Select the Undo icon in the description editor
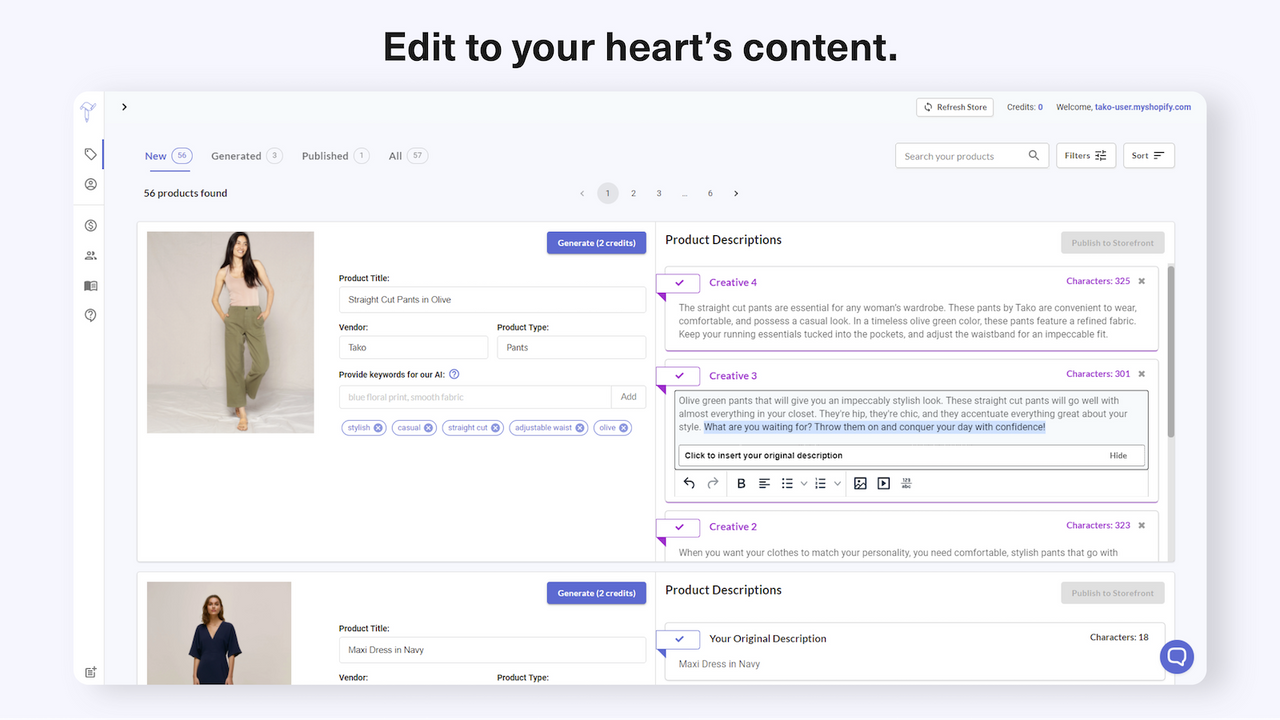The image size is (1280, 720). coord(689,483)
